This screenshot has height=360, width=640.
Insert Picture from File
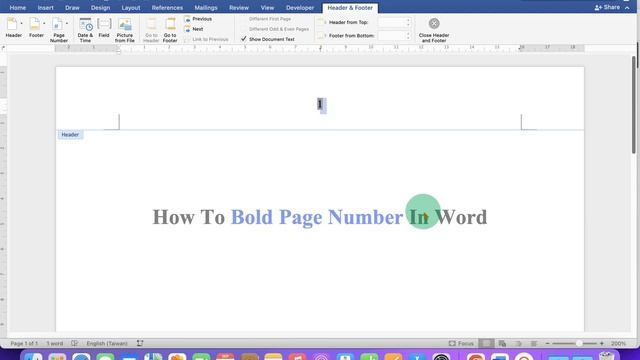[124, 30]
